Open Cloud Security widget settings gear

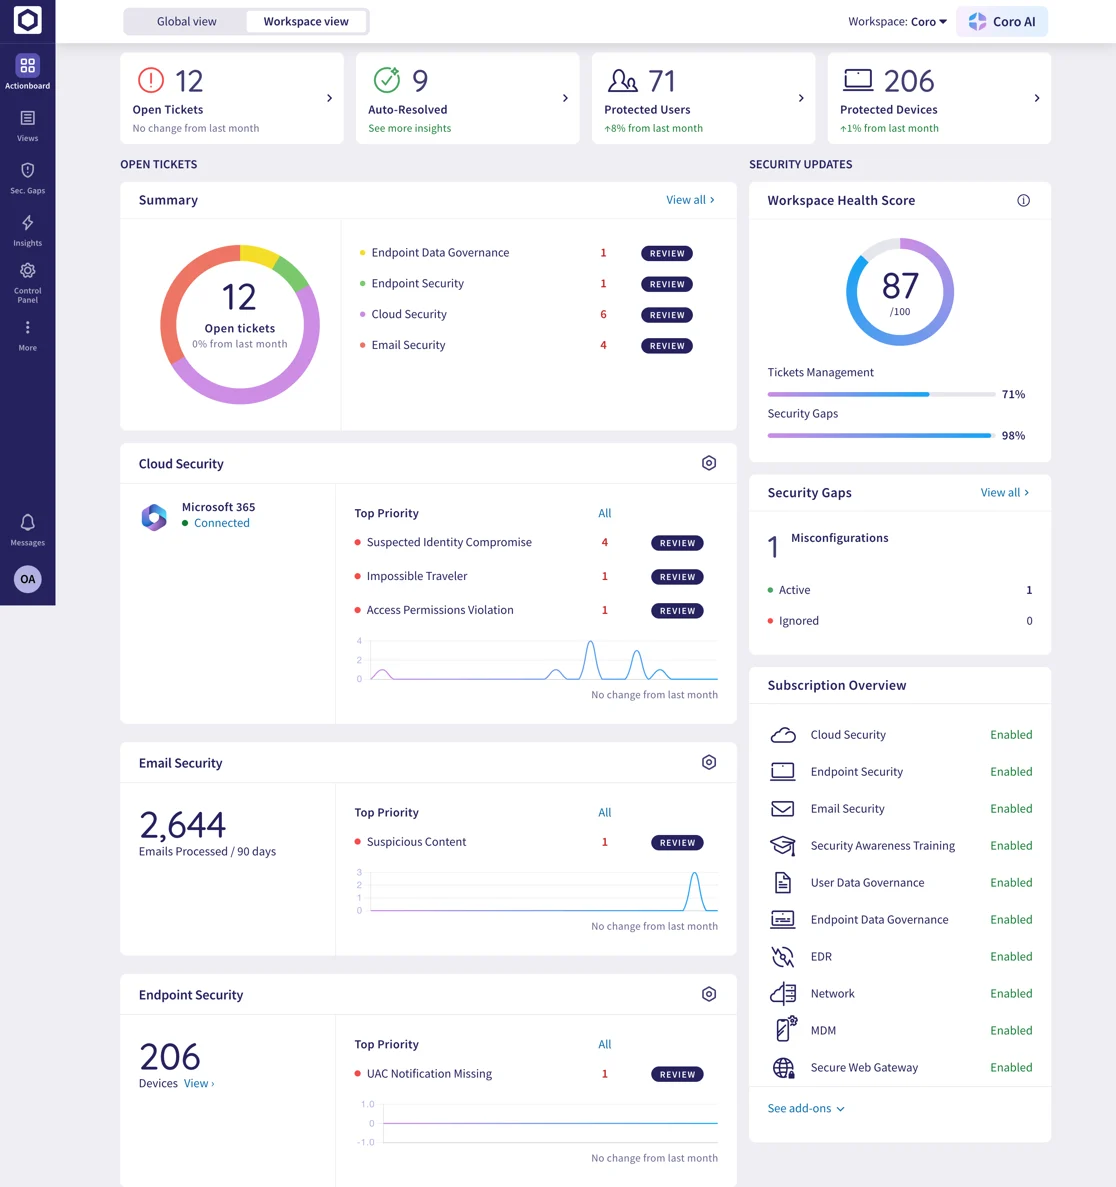pos(709,463)
